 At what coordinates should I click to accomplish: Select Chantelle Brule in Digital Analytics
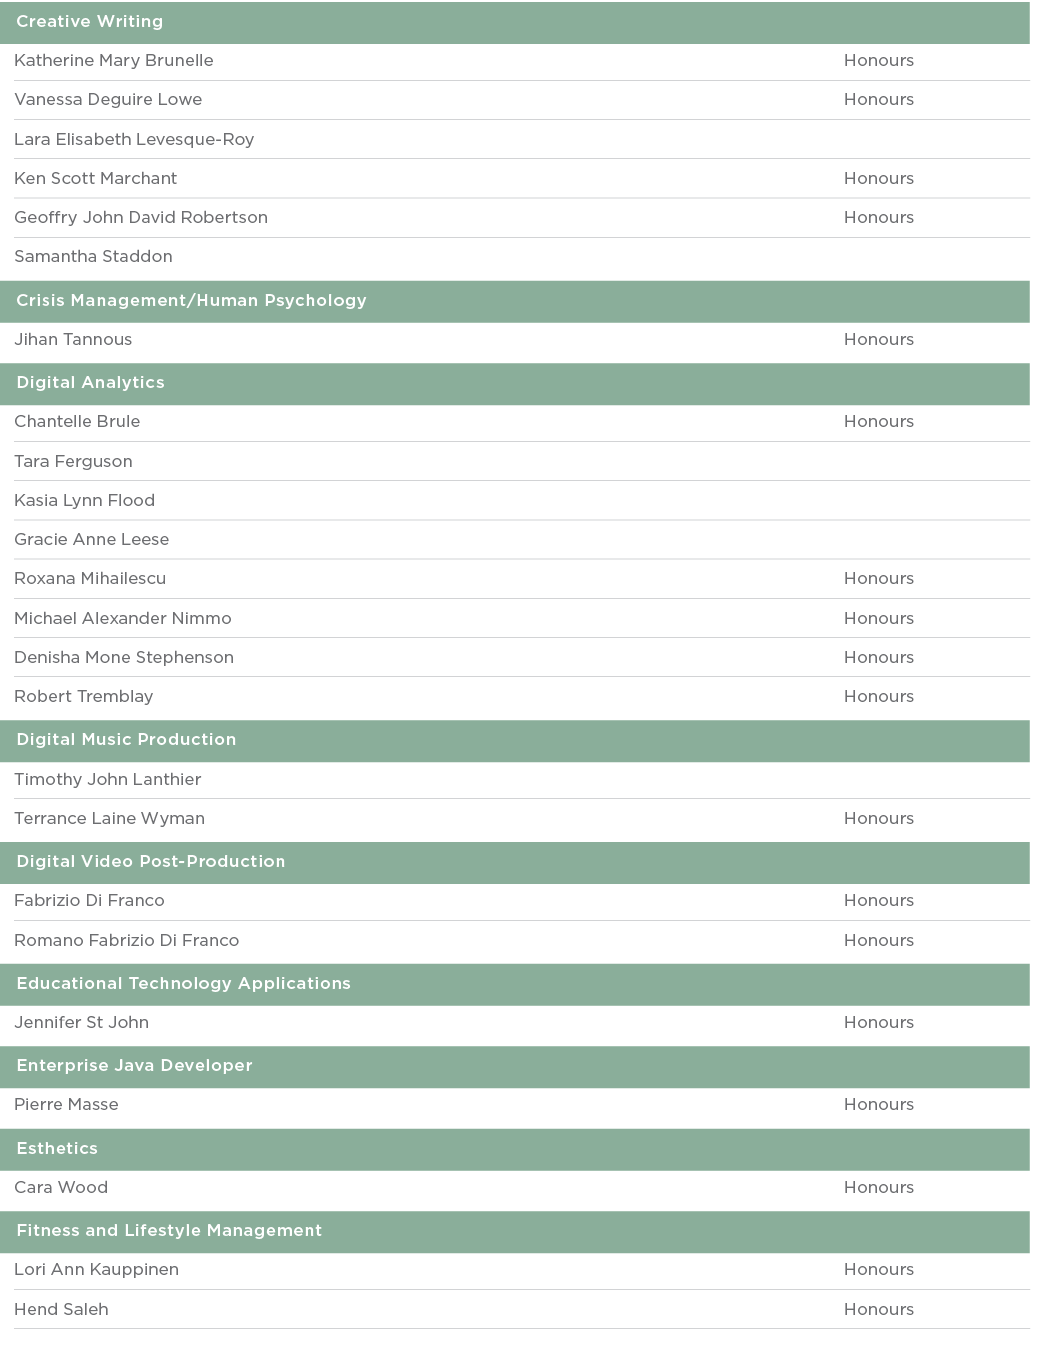pyautogui.click(x=77, y=422)
